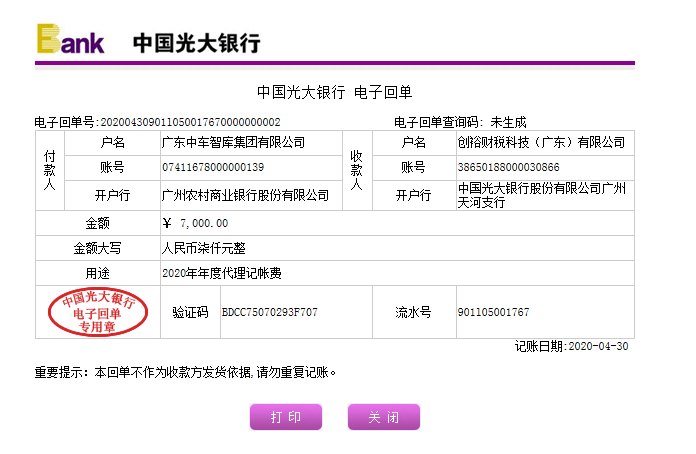The image size is (696, 454).
Task: Click the 收款人 column label
Action: [356, 170]
